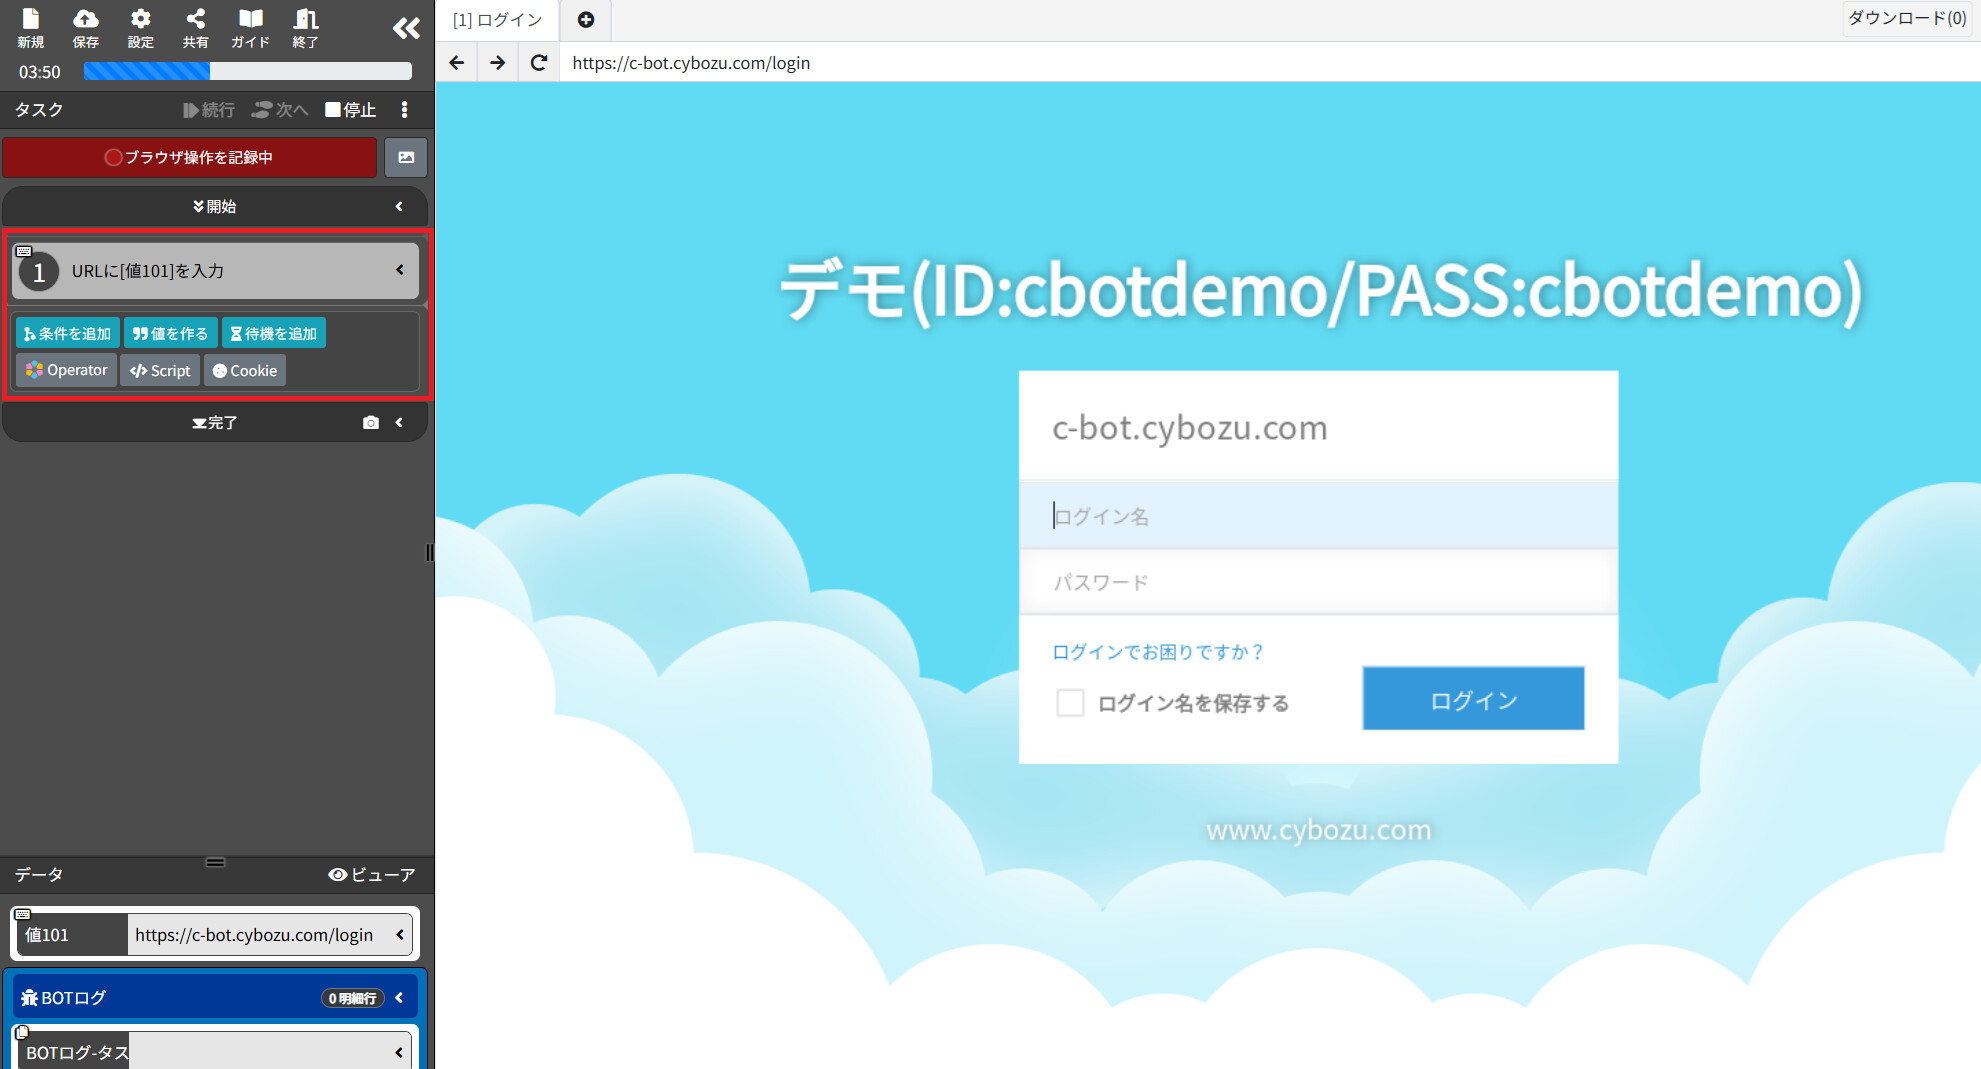Click the browser forward arrow
The width and height of the screenshot is (1981, 1069).
tap(498, 63)
